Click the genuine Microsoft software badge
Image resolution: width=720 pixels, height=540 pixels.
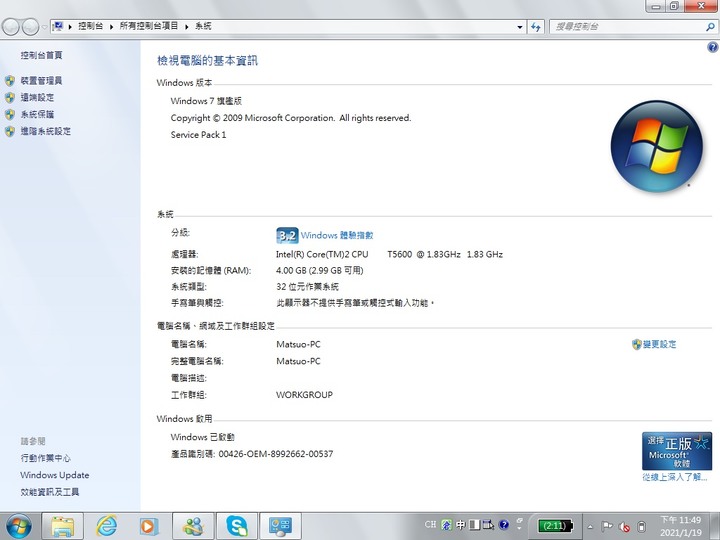pos(676,450)
